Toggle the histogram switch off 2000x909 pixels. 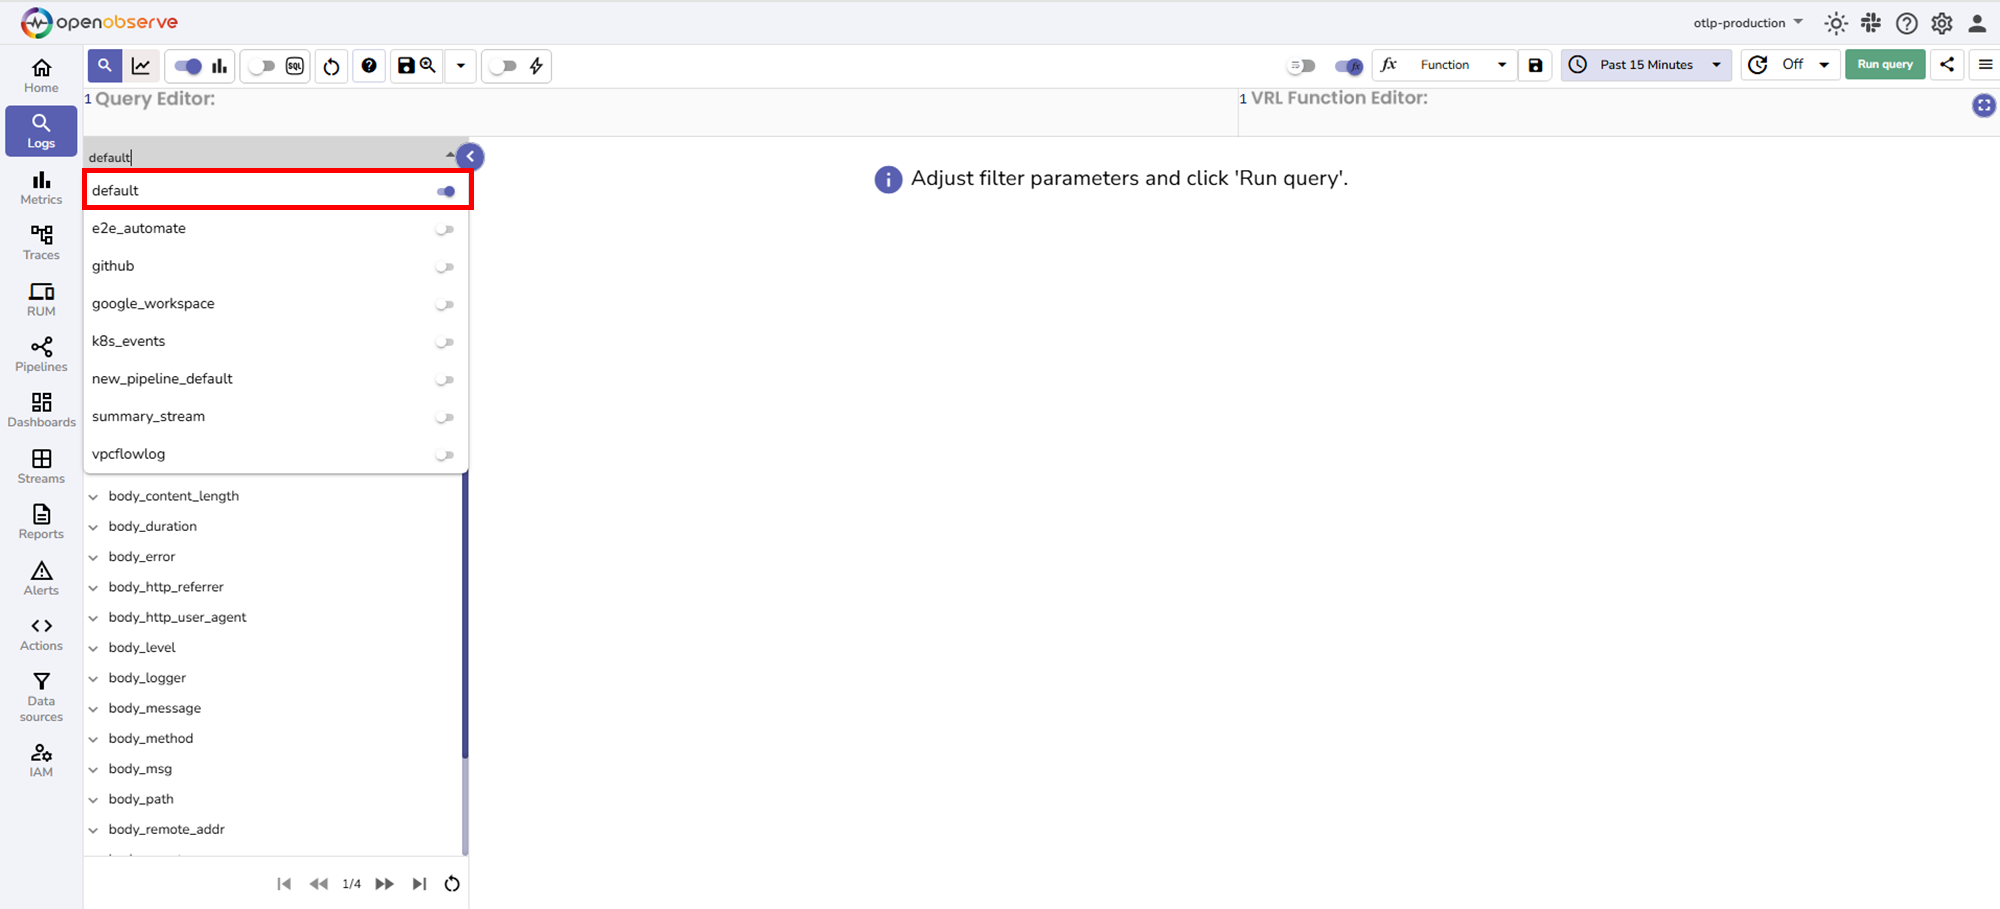187,66
